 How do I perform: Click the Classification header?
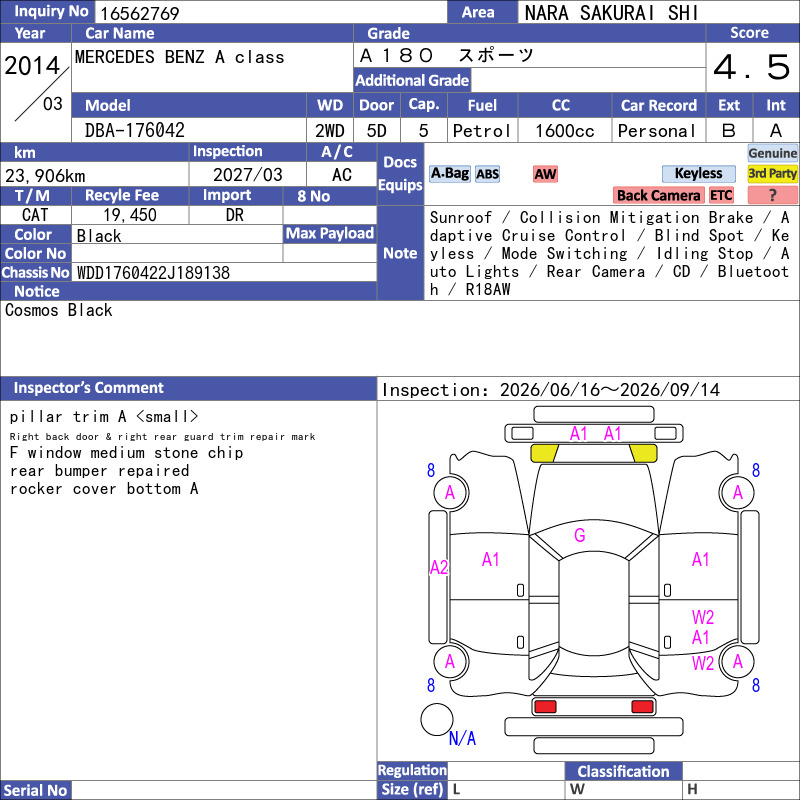623,771
